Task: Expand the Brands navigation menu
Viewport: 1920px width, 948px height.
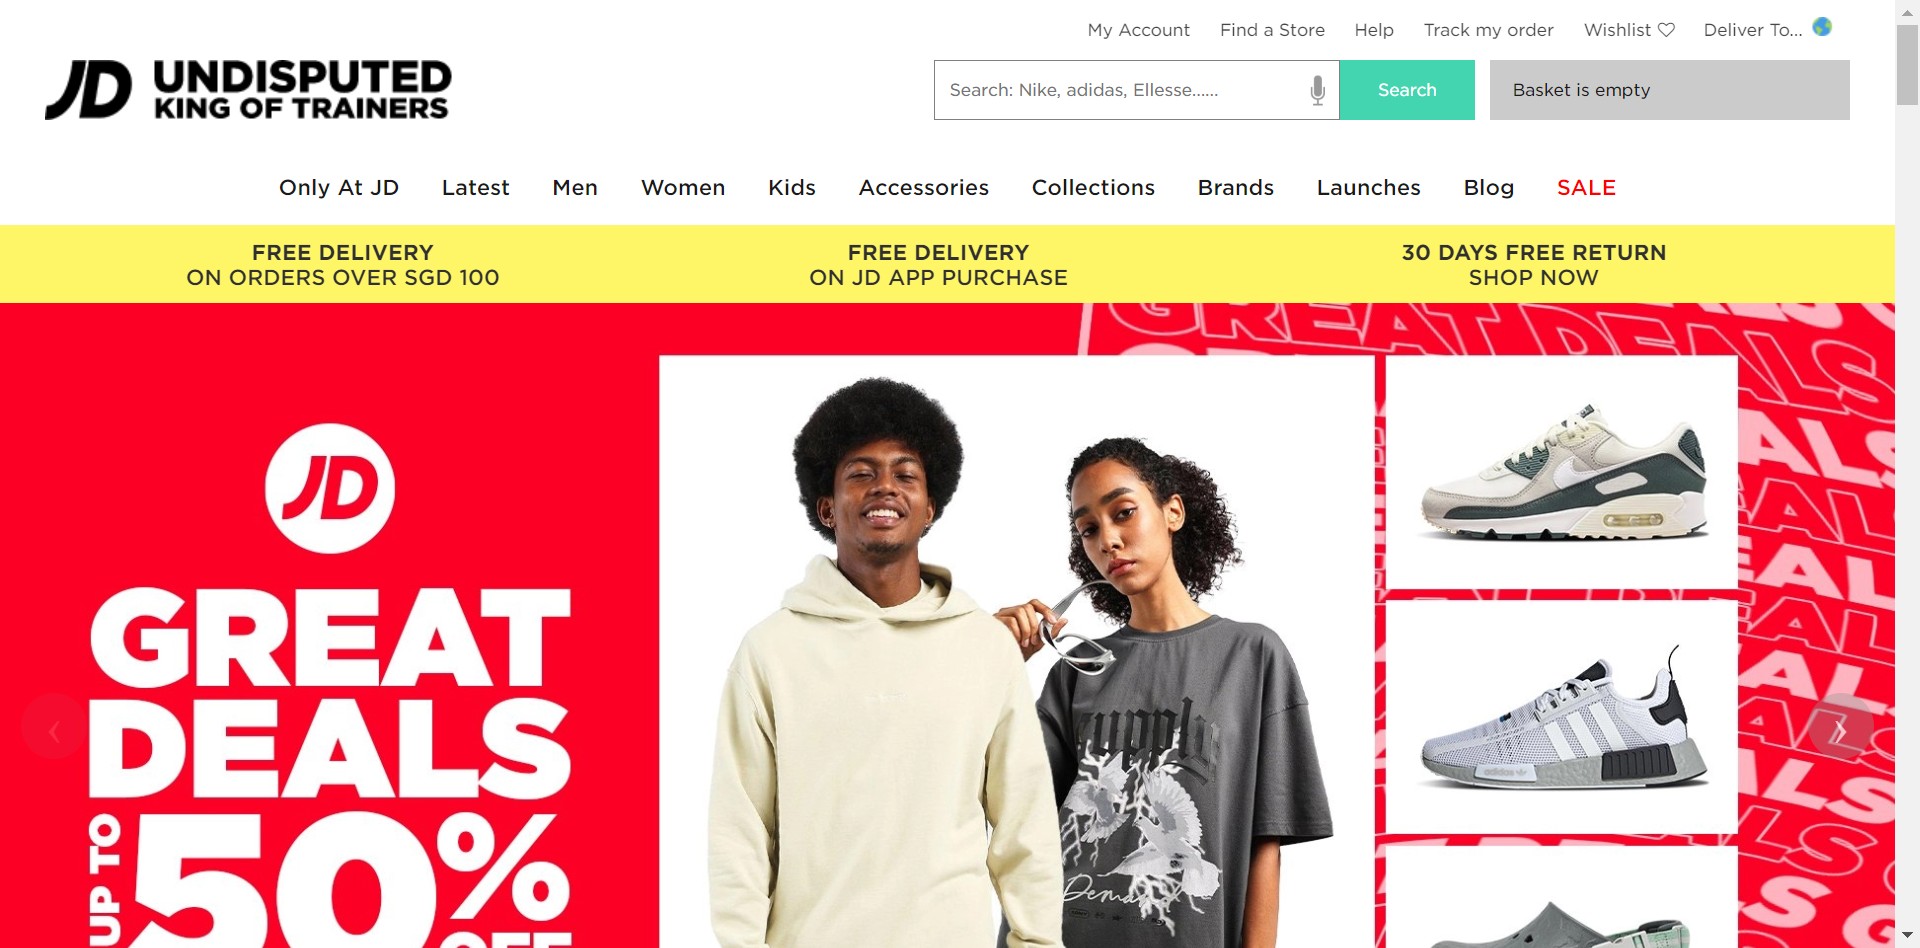Action: click(1236, 188)
